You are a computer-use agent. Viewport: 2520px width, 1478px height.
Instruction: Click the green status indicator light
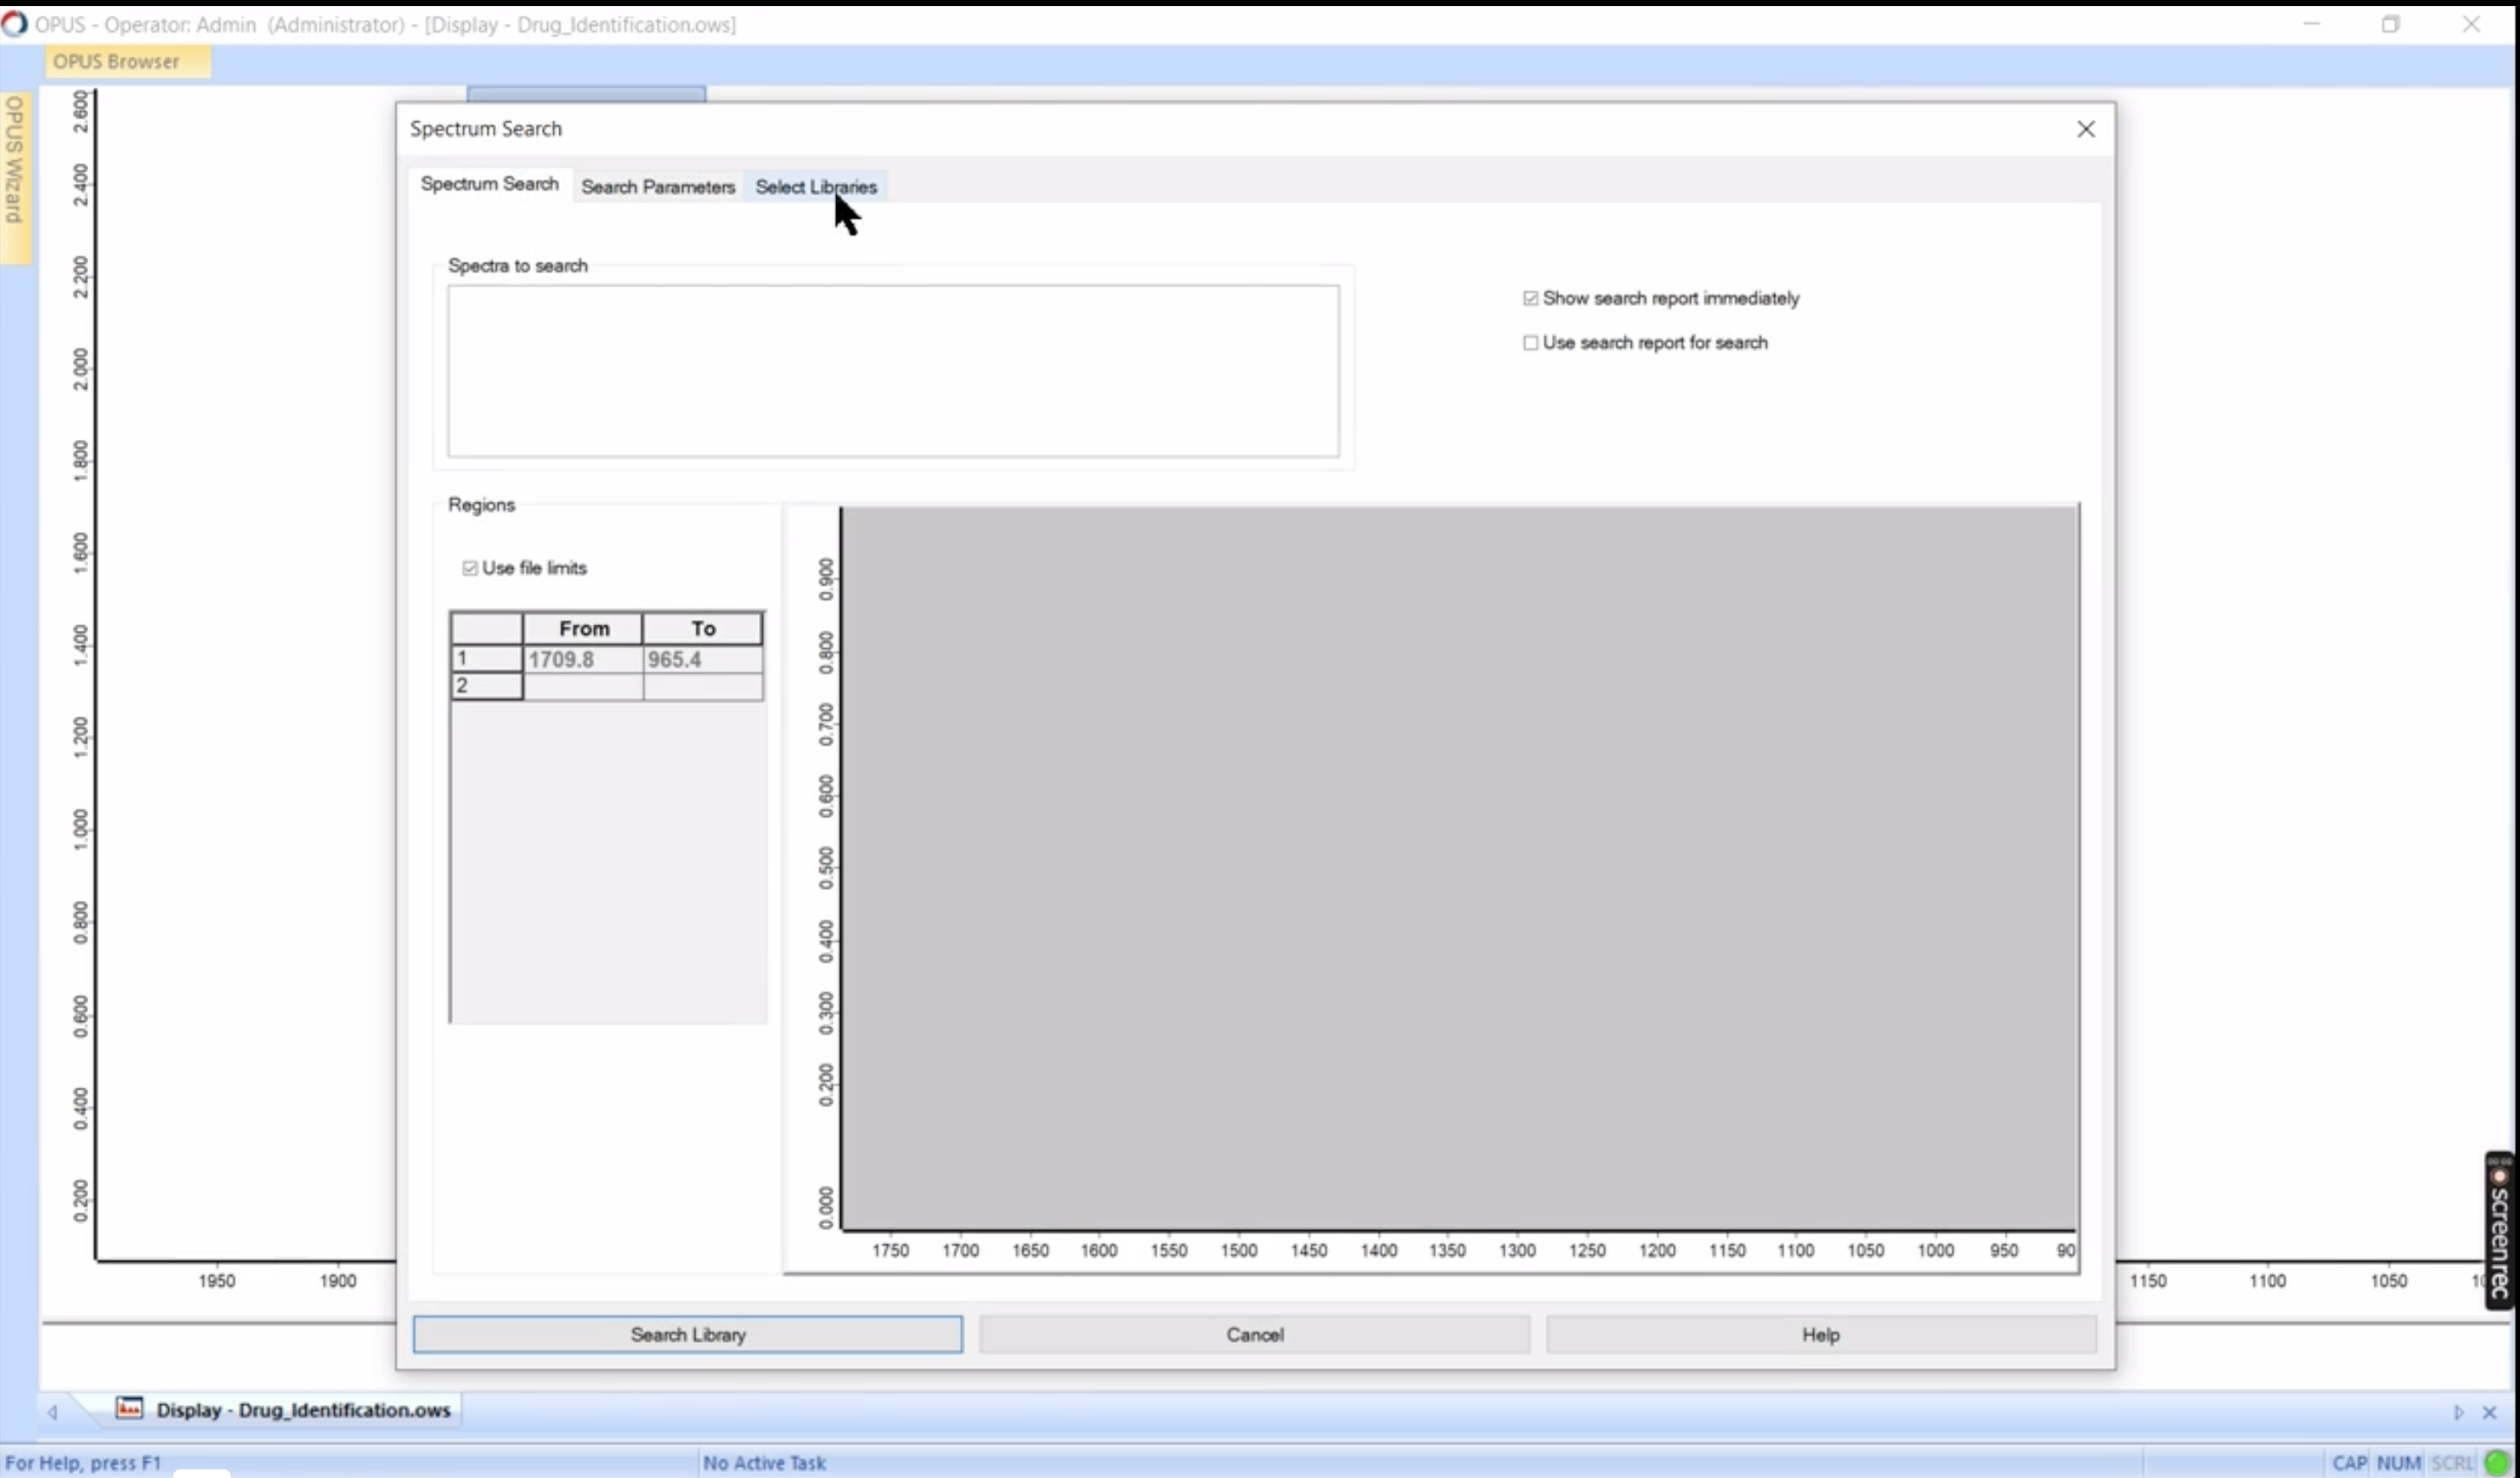2496,1462
